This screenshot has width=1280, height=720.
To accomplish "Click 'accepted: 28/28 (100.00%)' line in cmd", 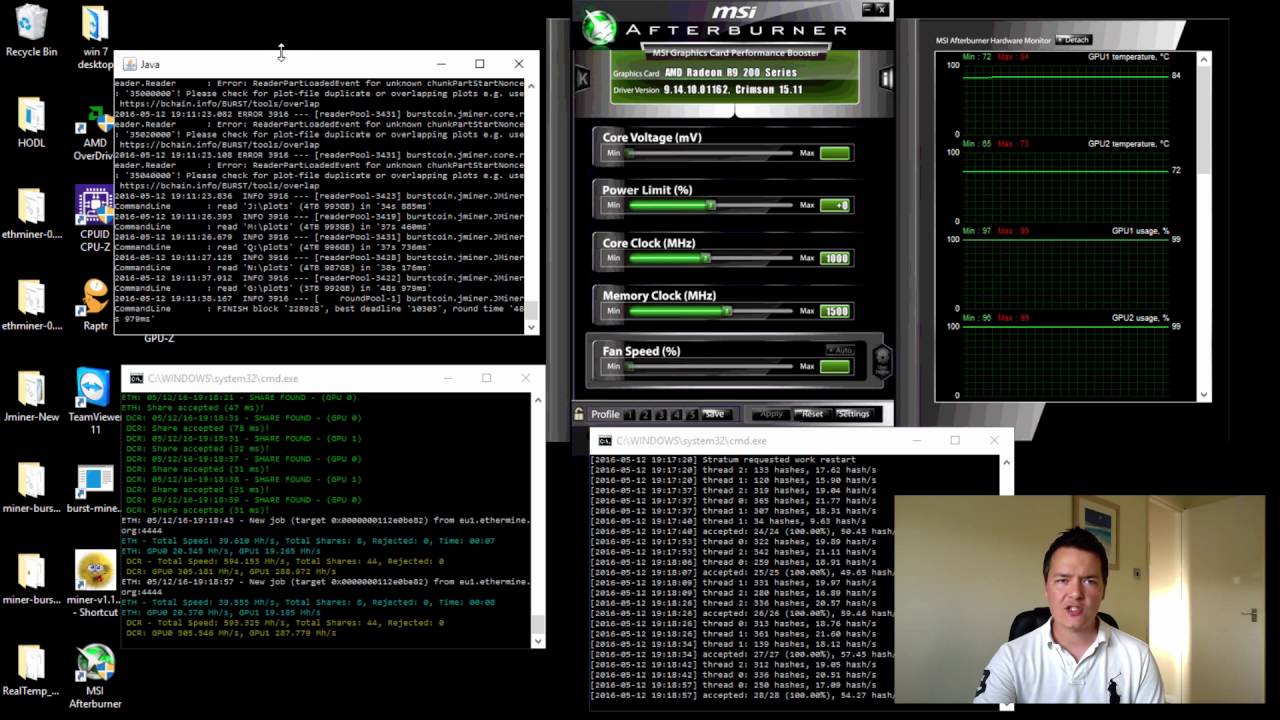I will coord(741,695).
